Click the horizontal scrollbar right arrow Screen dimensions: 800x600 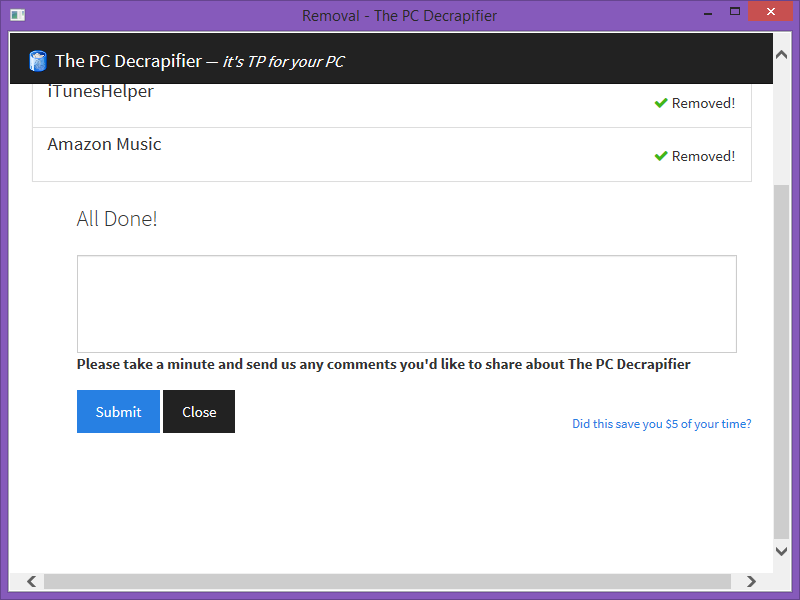pos(751,582)
